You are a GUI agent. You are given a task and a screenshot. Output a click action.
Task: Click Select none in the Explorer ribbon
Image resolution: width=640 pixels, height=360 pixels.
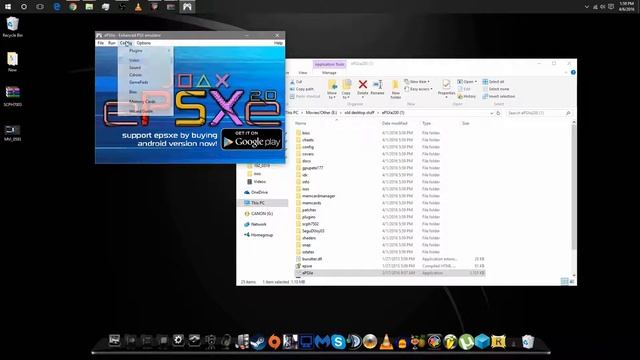[496, 89]
